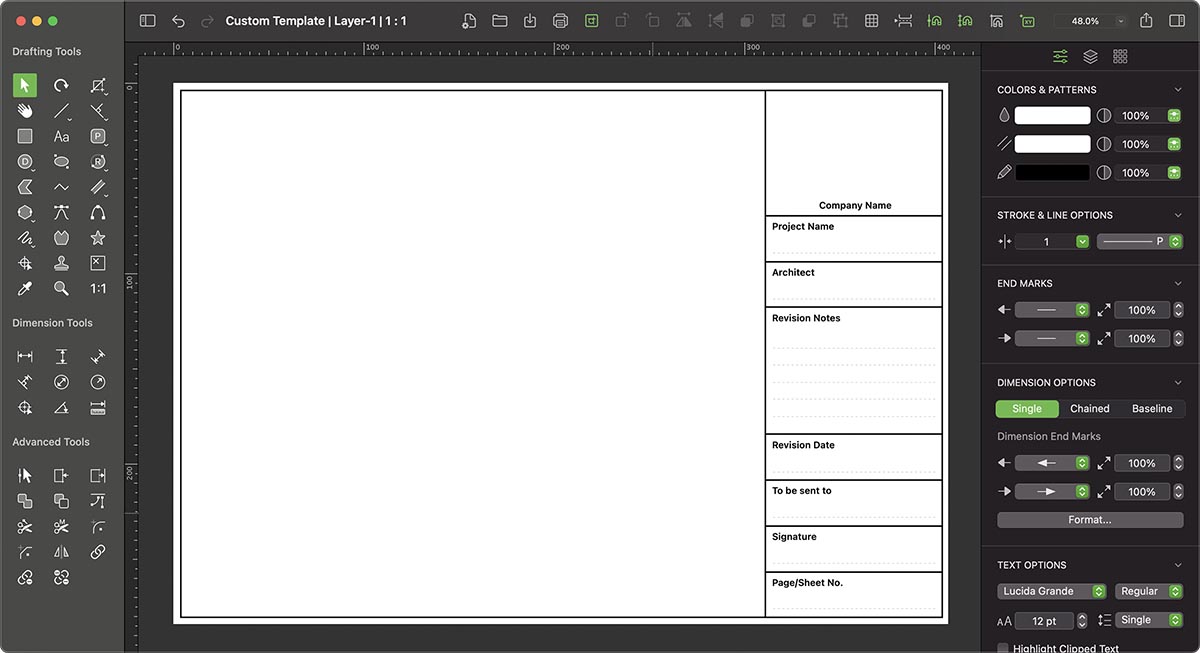
Task: Select the 1:1 zoom tool
Action: pyautogui.click(x=98, y=288)
